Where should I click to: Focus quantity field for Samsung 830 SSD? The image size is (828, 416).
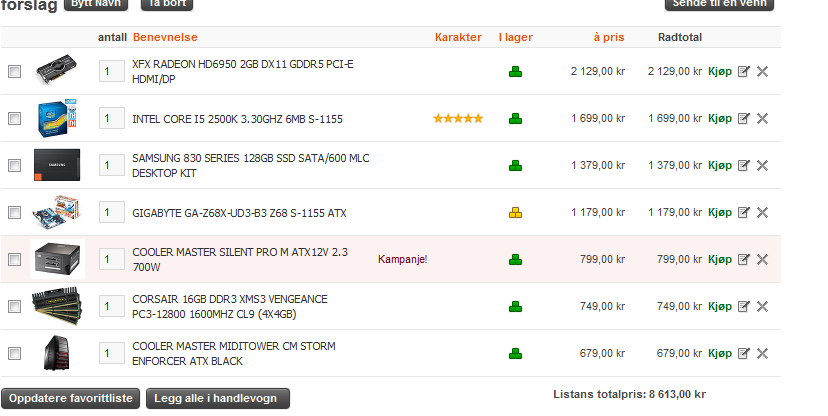(x=112, y=165)
